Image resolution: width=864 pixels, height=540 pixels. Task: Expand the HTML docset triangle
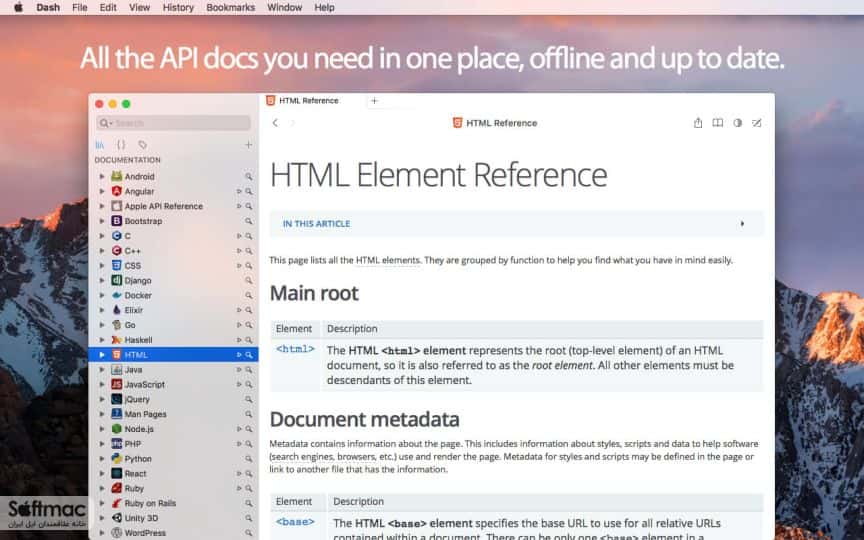coord(102,355)
